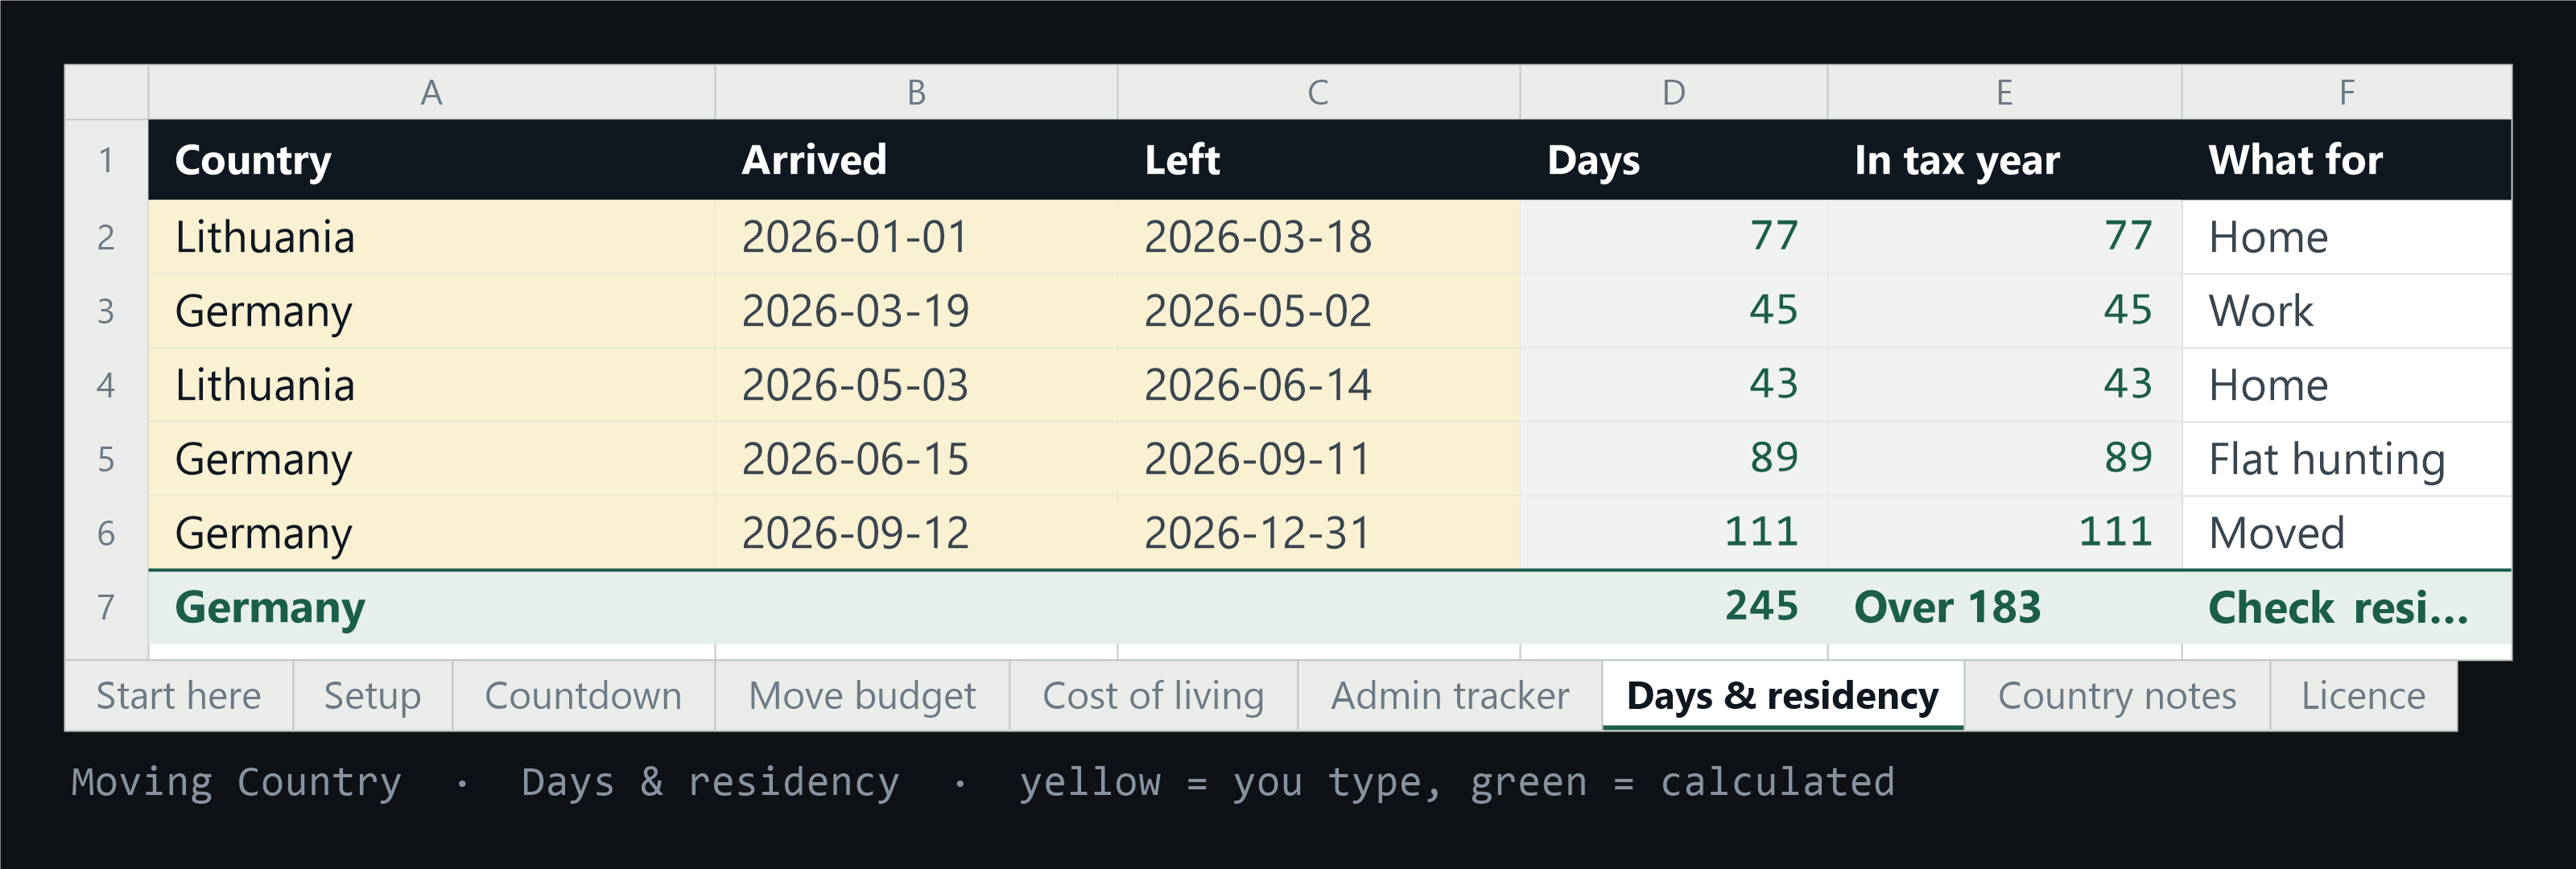This screenshot has width=2576, height=869.
Task: Open the Start here sheet tab
Action: (179, 695)
